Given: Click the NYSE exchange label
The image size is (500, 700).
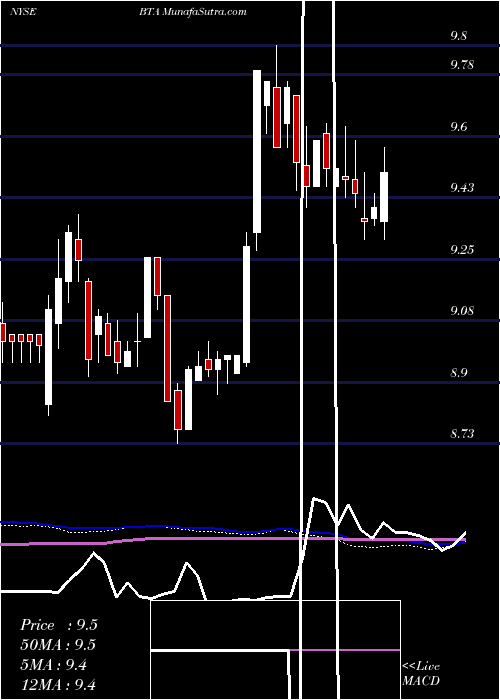Looking at the screenshot, I should pos(23,12).
